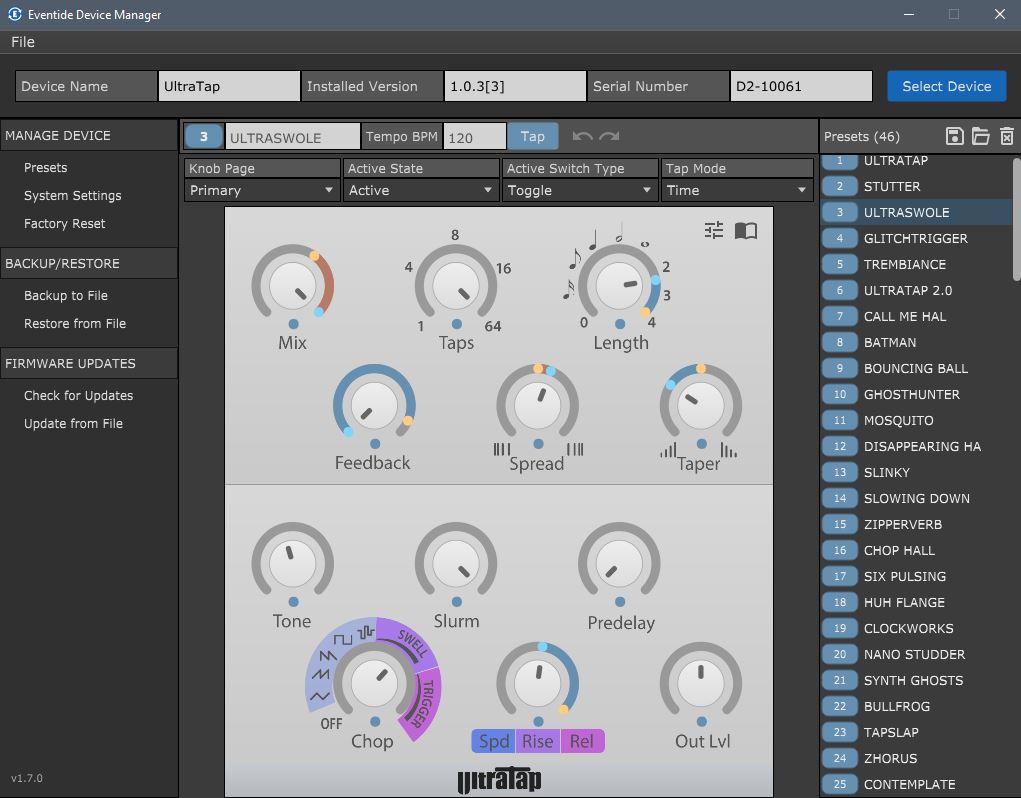Image resolution: width=1021 pixels, height=798 pixels.
Task: Click Check for Updates
Action: coord(78,395)
